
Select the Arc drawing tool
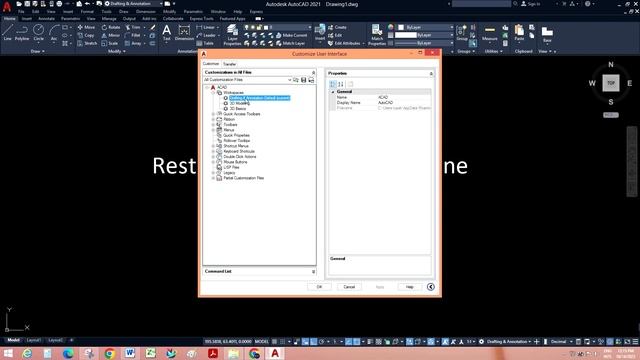(54, 33)
